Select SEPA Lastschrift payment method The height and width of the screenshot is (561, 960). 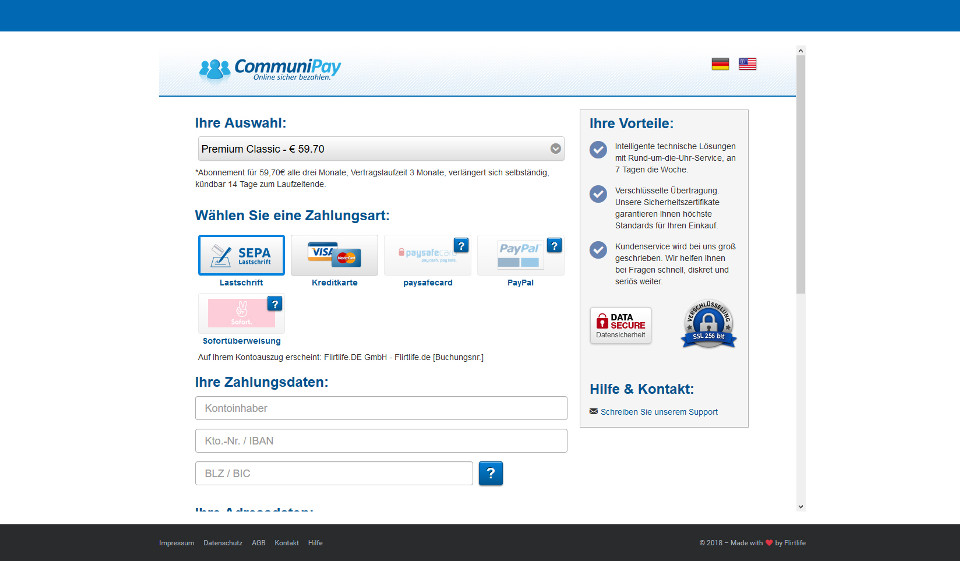[241, 256]
